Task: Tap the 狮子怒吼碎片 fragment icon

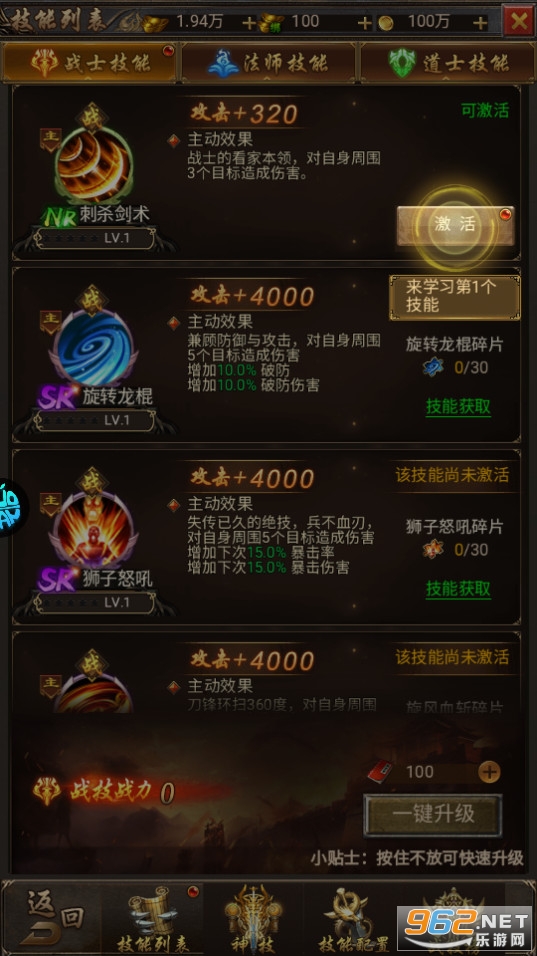Action: tap(433, 549)
